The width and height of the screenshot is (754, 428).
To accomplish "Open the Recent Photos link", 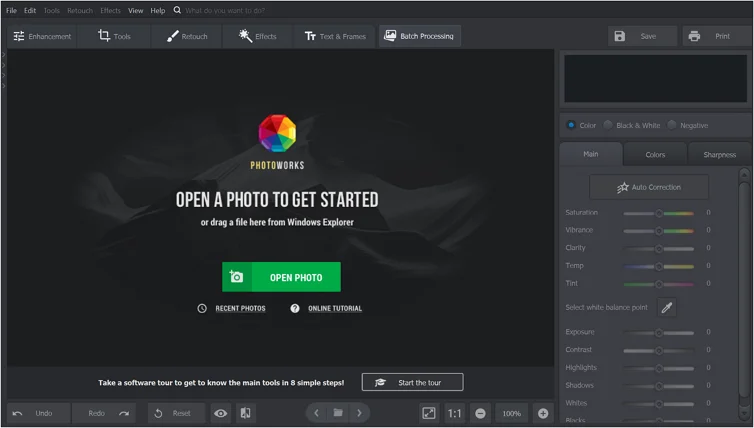I will tap(240, 308).
